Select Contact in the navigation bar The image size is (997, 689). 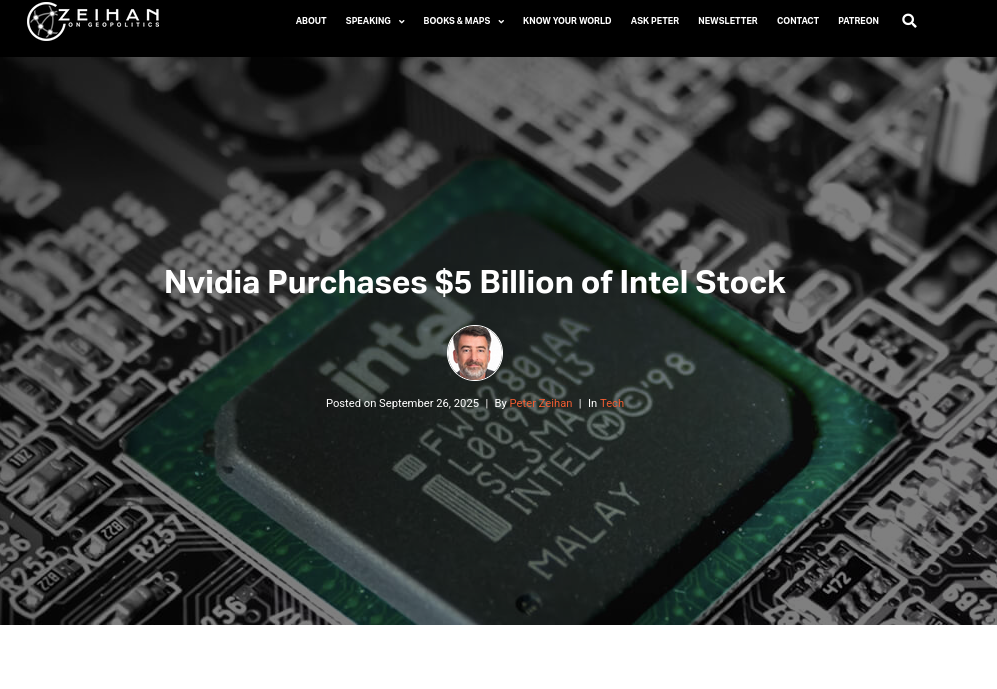[798, 21]
